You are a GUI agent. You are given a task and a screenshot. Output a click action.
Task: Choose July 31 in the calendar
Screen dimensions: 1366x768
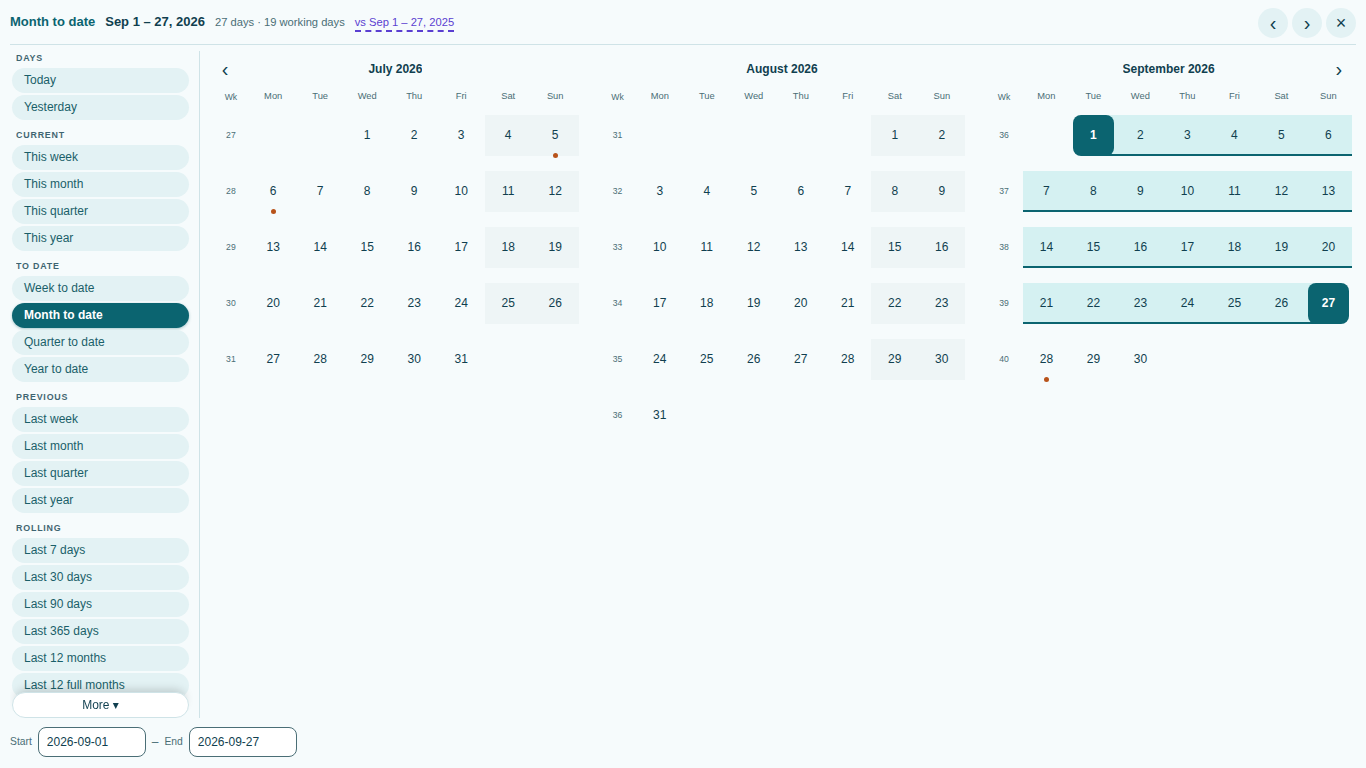click(x=461, y=359)
